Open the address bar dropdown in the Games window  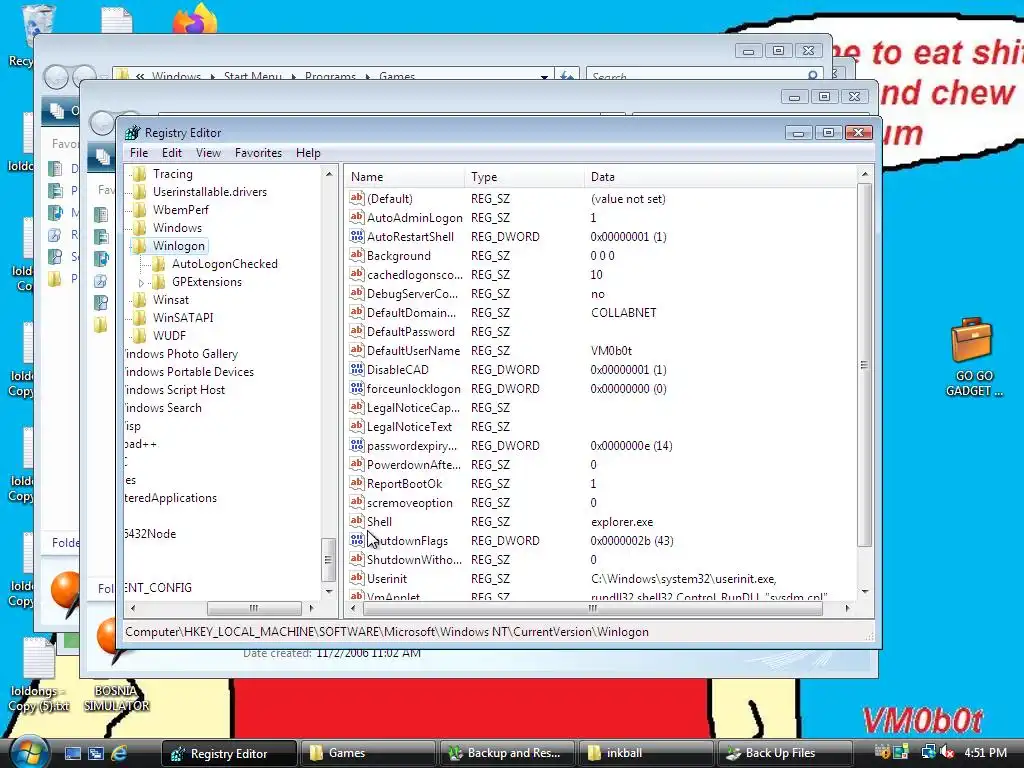pyautogui.click(x=544, y=76)
